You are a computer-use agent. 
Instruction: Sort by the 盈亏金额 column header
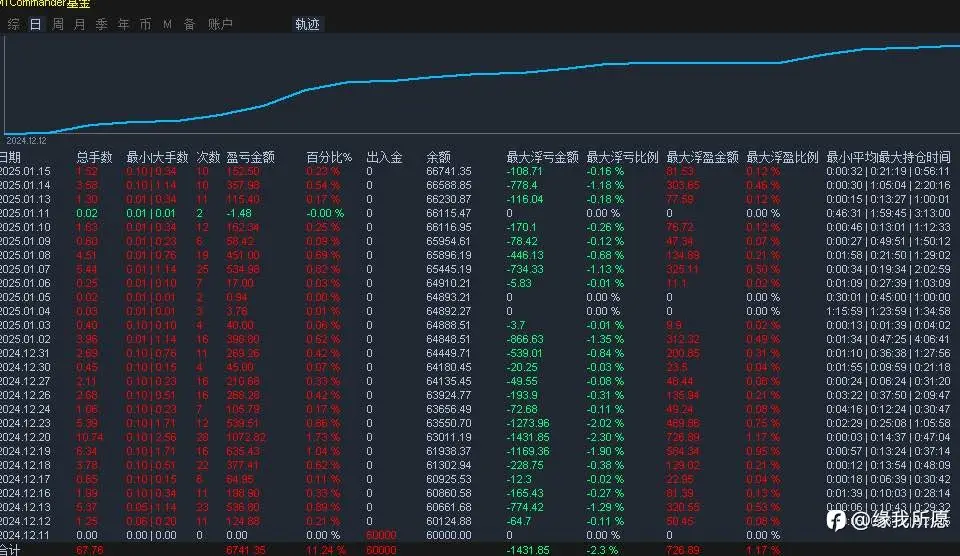250,157
